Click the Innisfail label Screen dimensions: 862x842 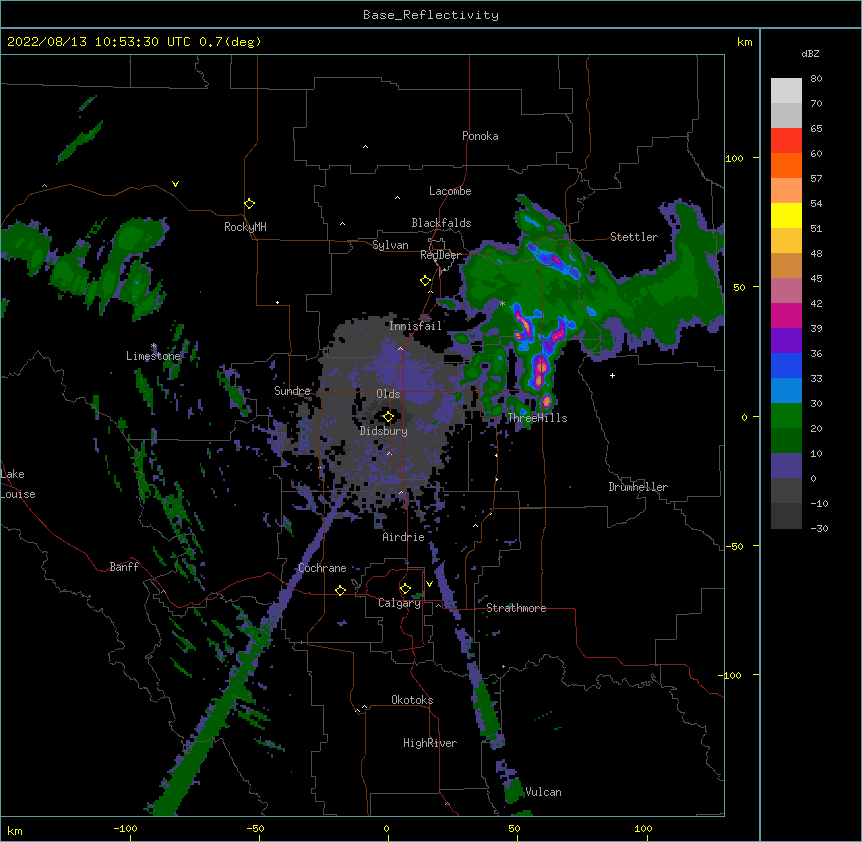click(x=415, y=326)
